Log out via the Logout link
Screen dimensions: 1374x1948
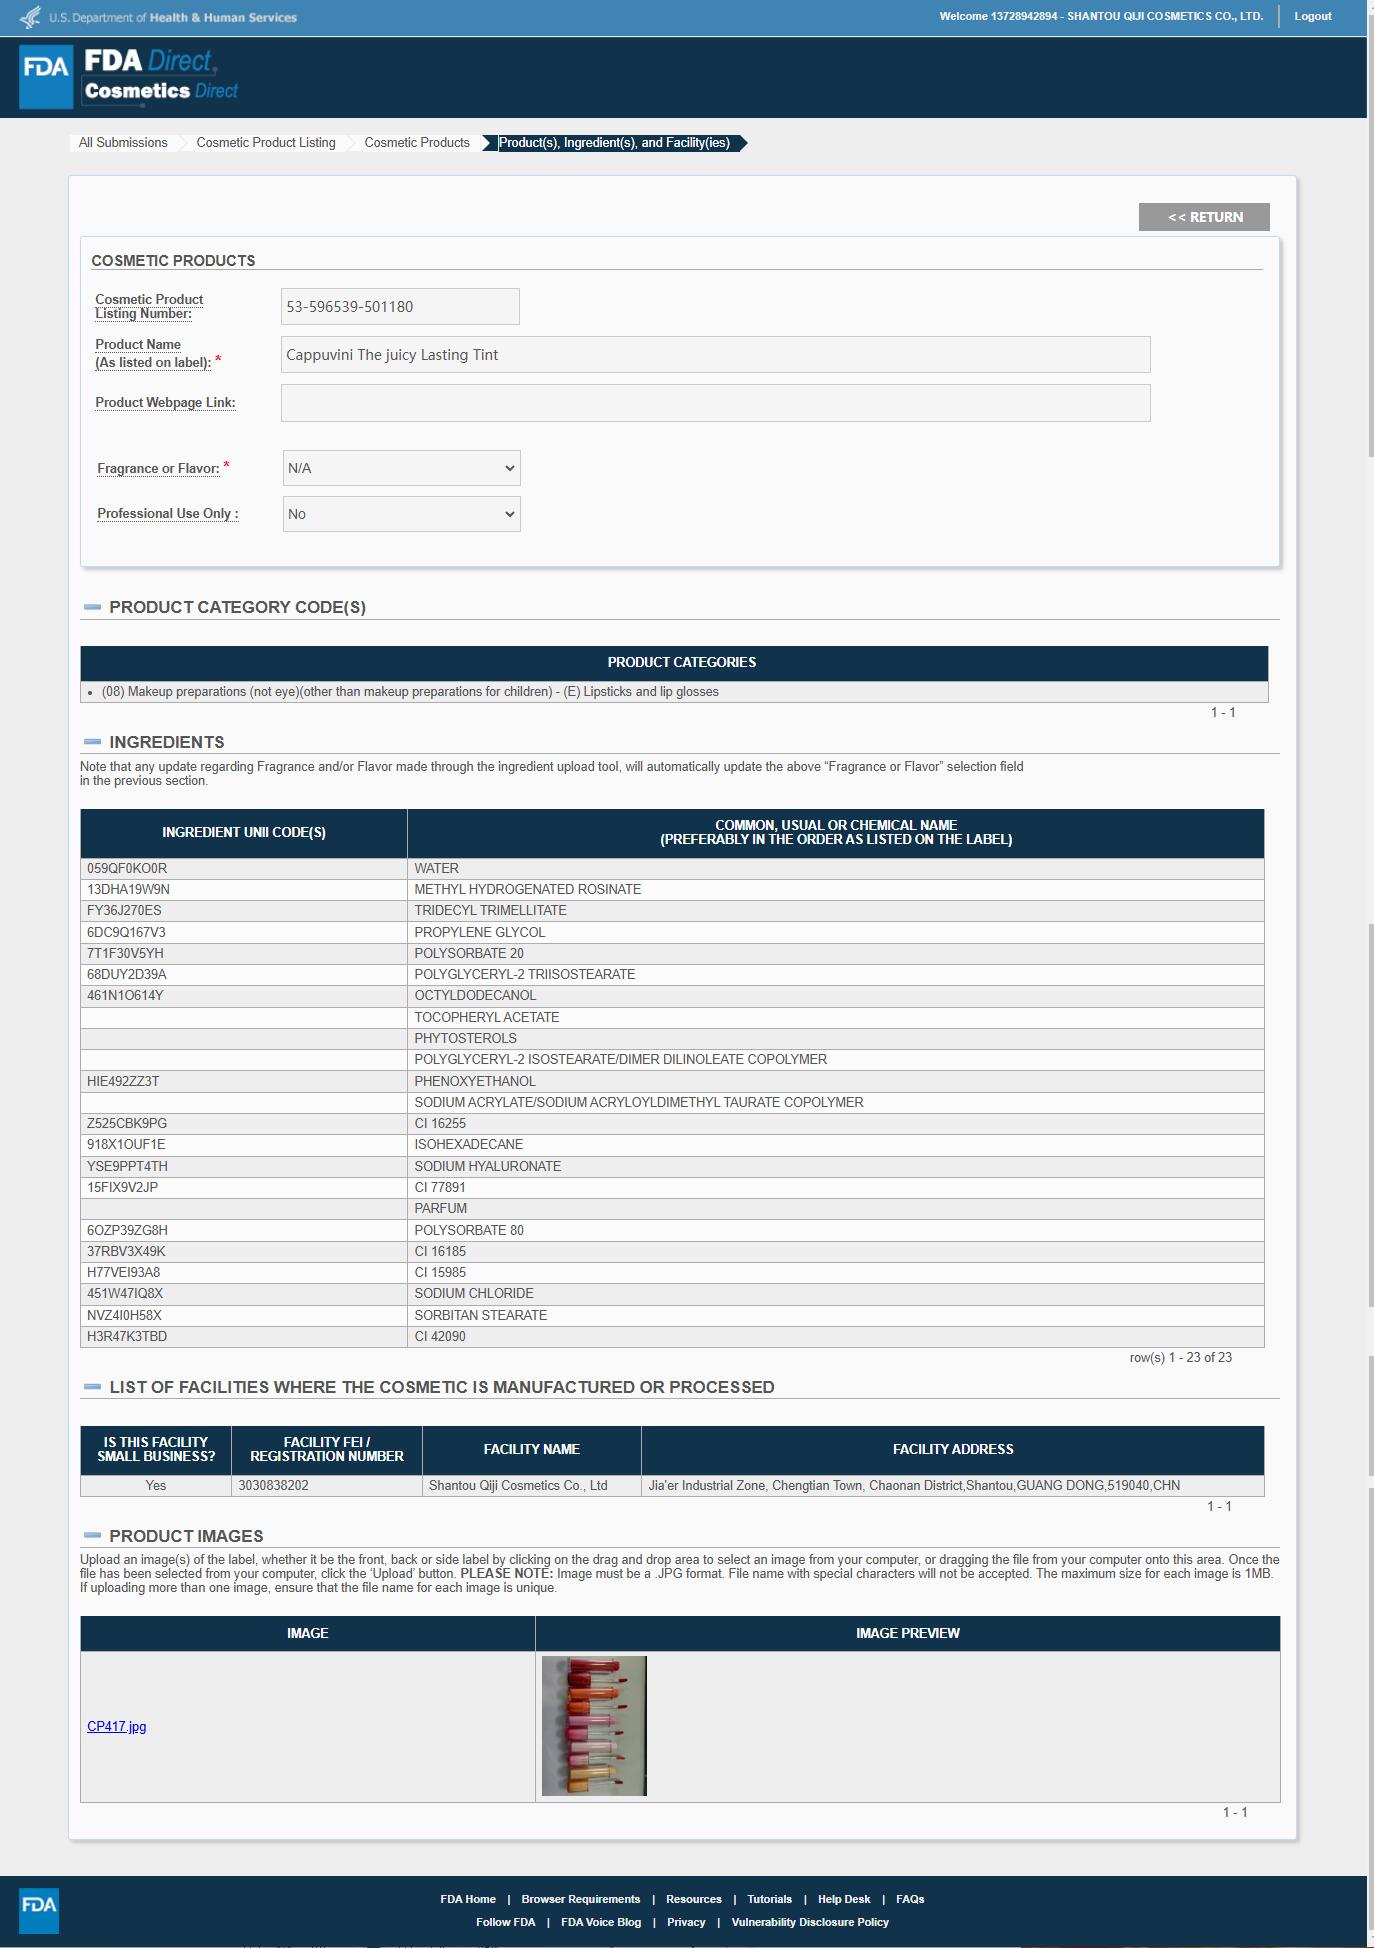1312,16
